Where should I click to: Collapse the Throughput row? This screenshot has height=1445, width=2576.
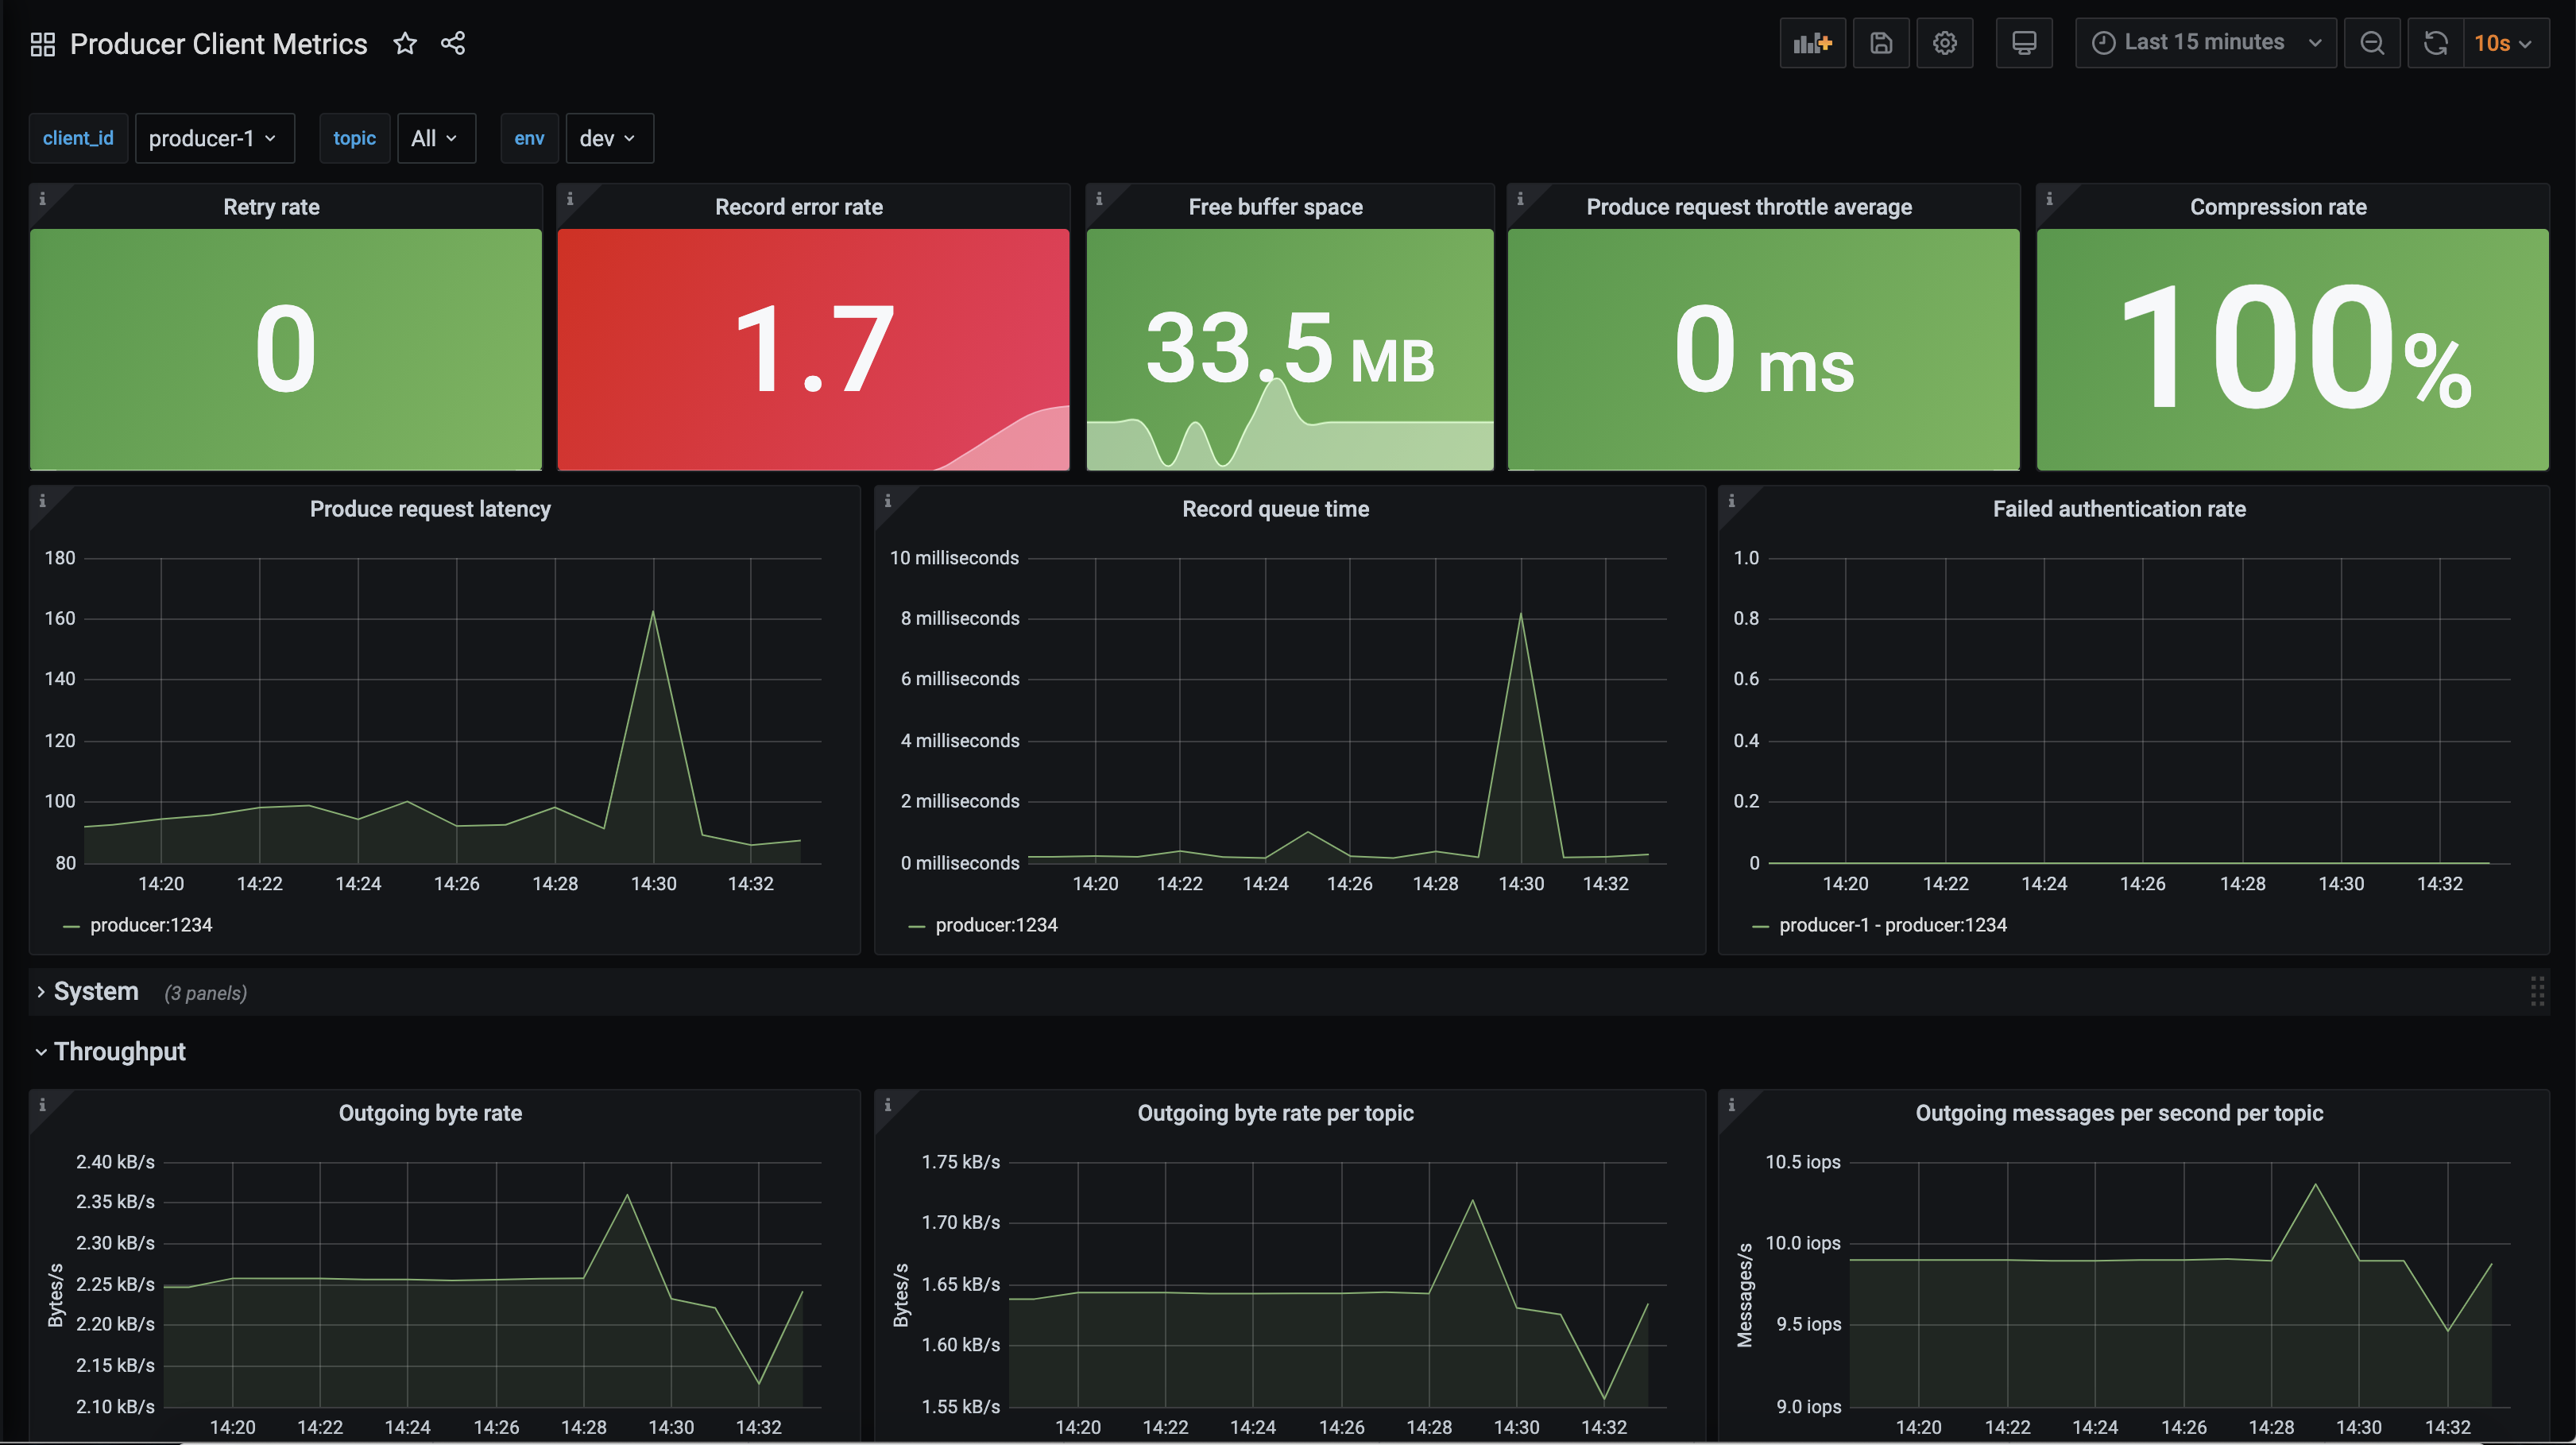click(119, 1052)
